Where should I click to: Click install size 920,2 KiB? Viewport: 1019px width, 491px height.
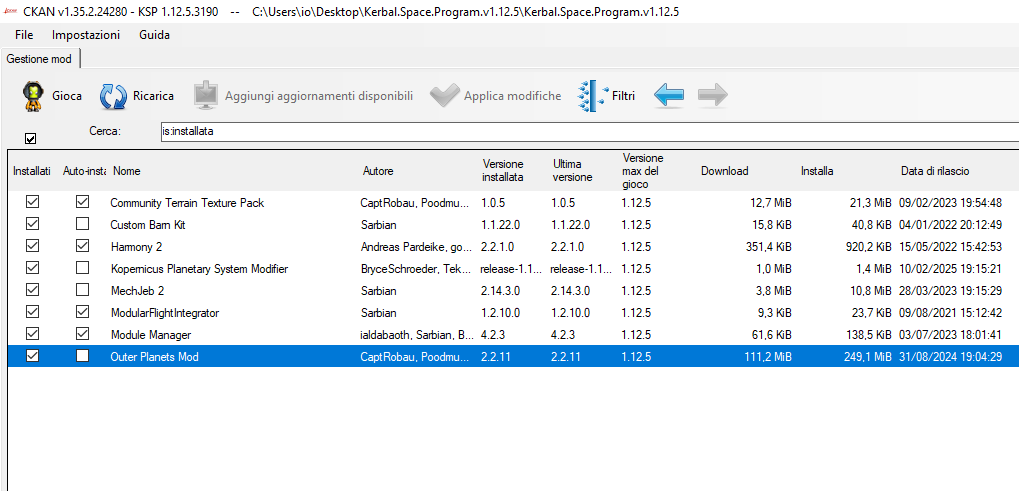tap(871, 247)
